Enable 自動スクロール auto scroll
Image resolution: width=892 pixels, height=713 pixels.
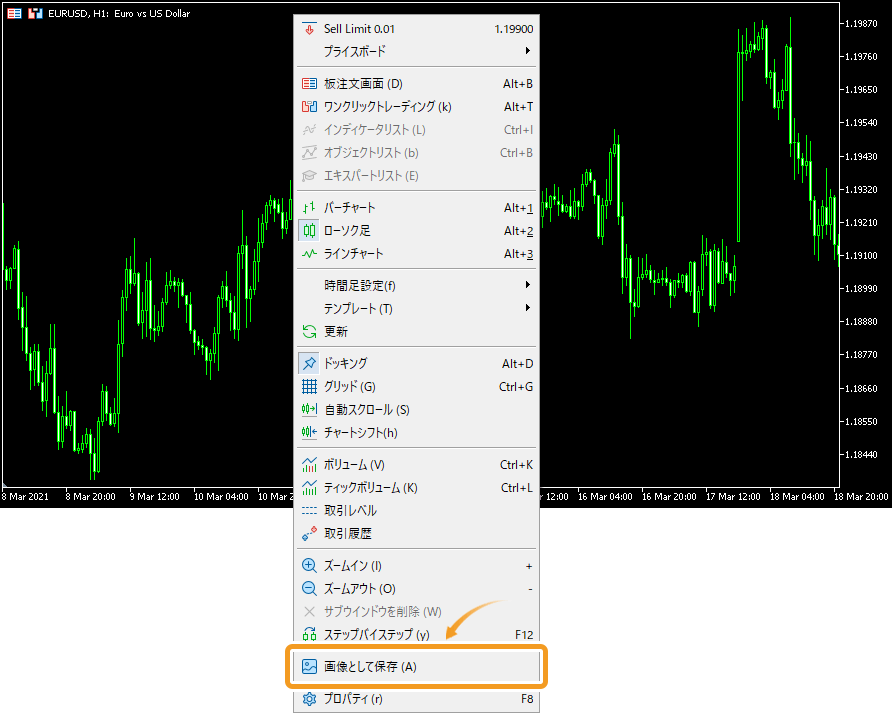tap(416, 410)
